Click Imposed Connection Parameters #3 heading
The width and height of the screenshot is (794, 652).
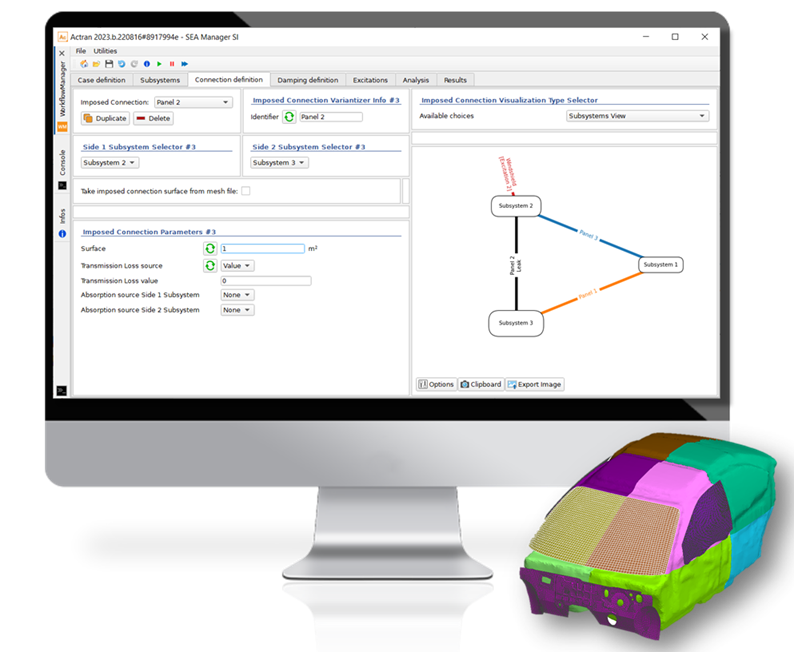tap(149, 232)
